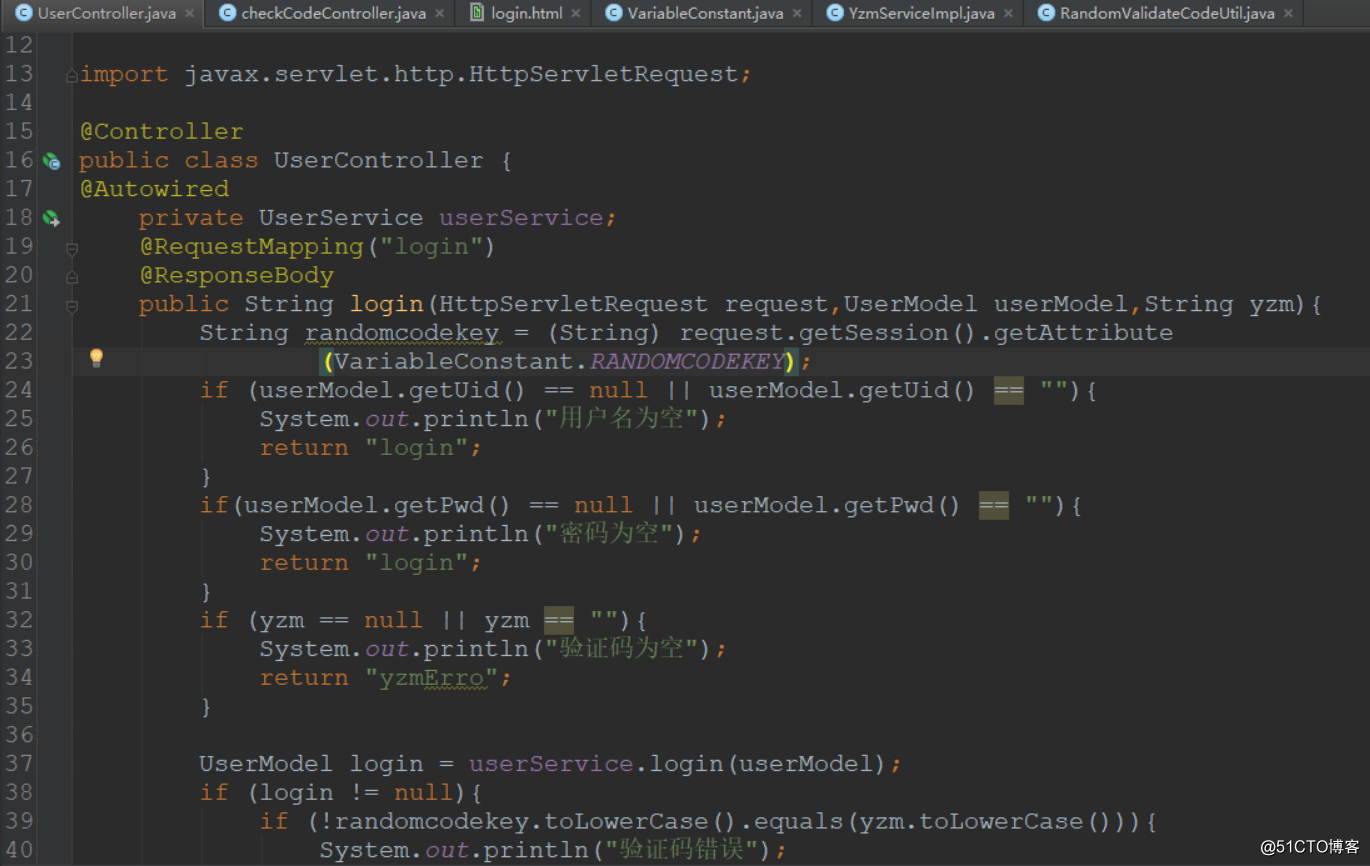Toggle the fold marker beside @RequestMapping line

click(71, 247)
